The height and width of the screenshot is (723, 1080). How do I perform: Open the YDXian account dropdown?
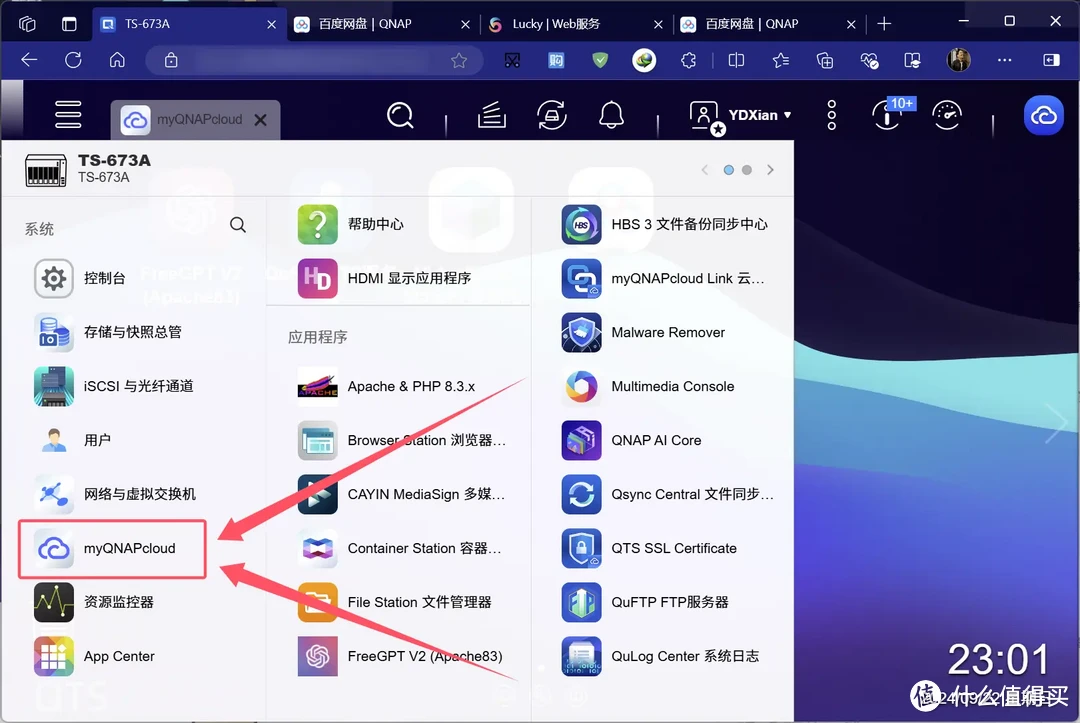740,115
